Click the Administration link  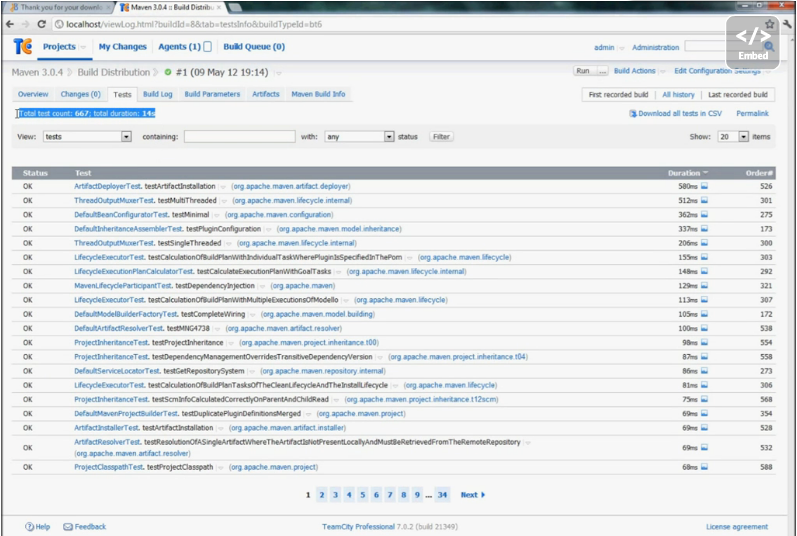[x=655, y=47]
